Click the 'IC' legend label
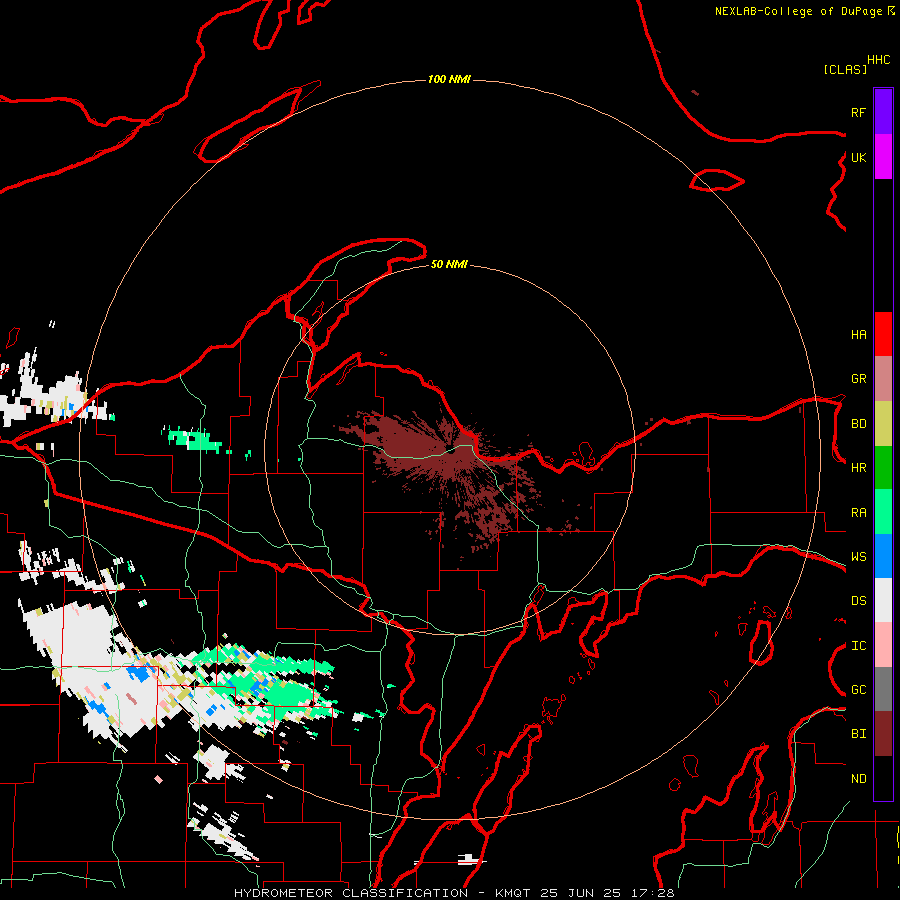900x900 pixels. (859, 646)
